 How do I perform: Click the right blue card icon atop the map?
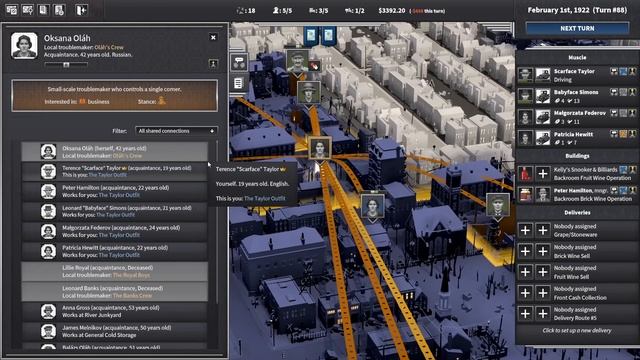point(329,36)
